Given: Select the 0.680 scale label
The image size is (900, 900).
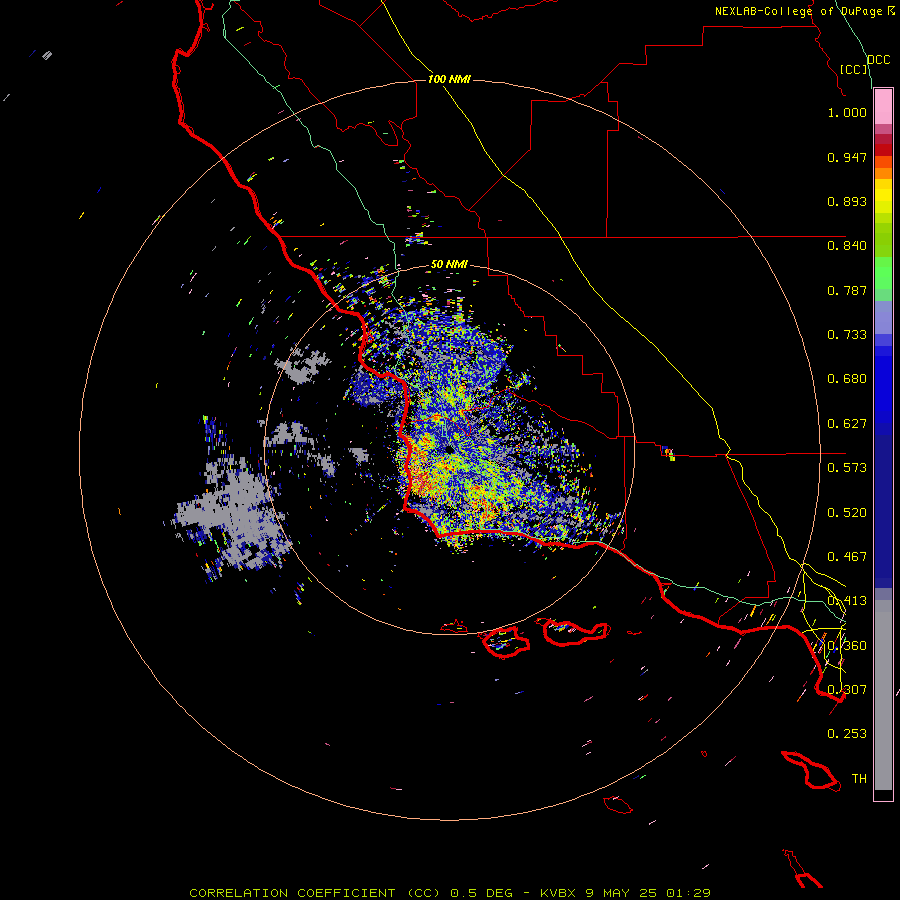Looking at the screenshot, I should click(x=847, y=379).
